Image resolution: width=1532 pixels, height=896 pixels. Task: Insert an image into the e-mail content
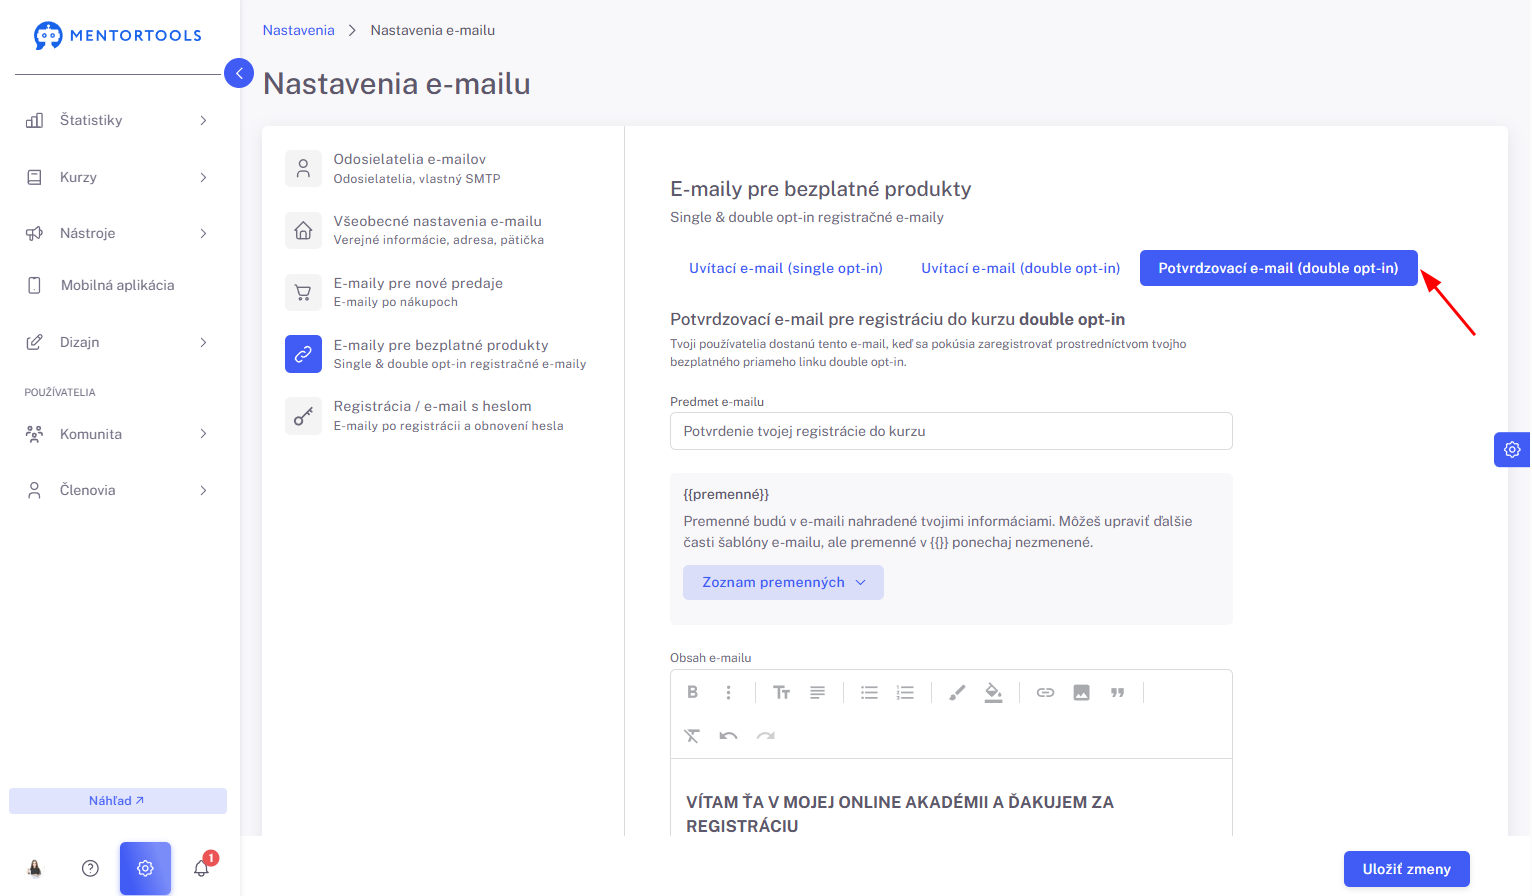click(1081, 692)
